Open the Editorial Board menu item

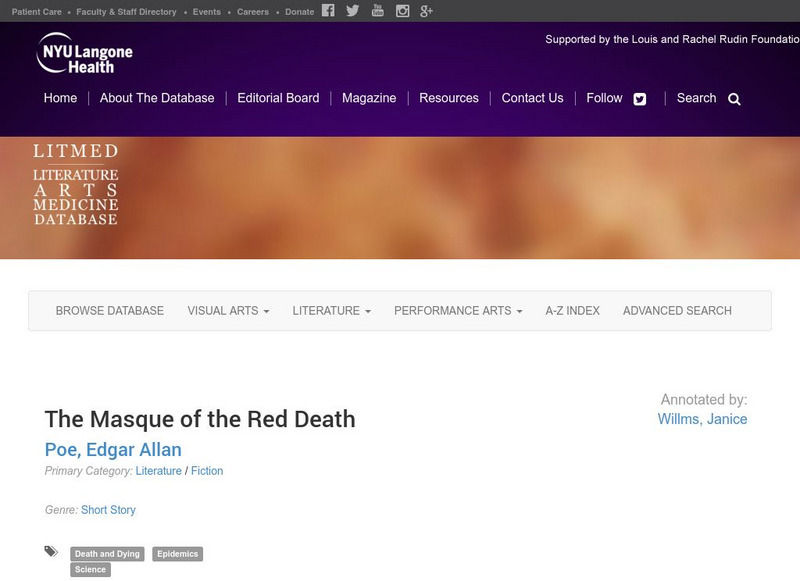278,98
